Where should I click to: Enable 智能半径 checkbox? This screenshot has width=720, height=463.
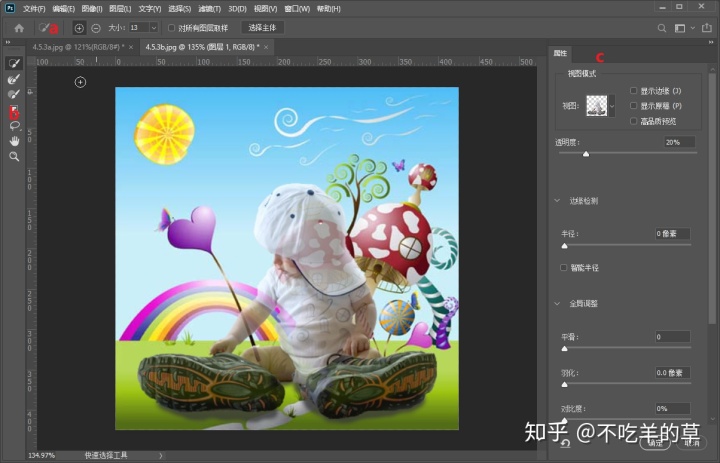point(563,267)
